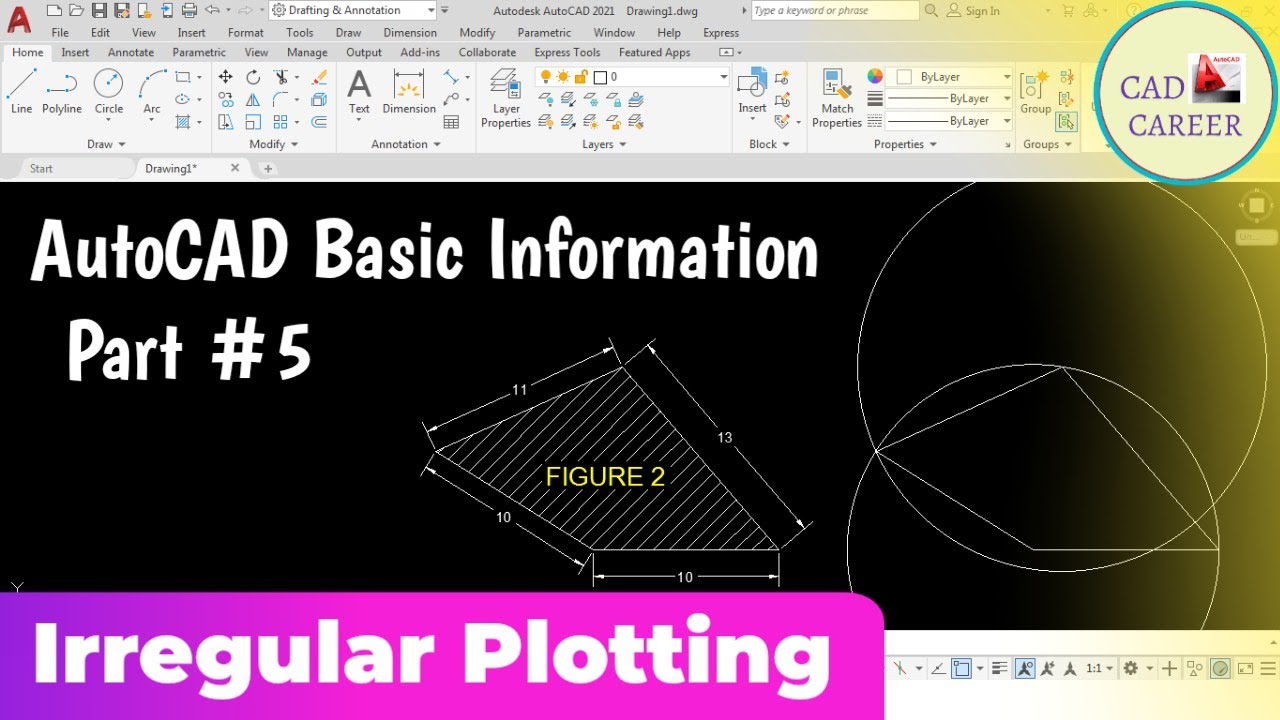Image resolution: width=1280 pixels, height=720 pixels.
Task: Click the Fillet tool icon
Action: point(281,99)
